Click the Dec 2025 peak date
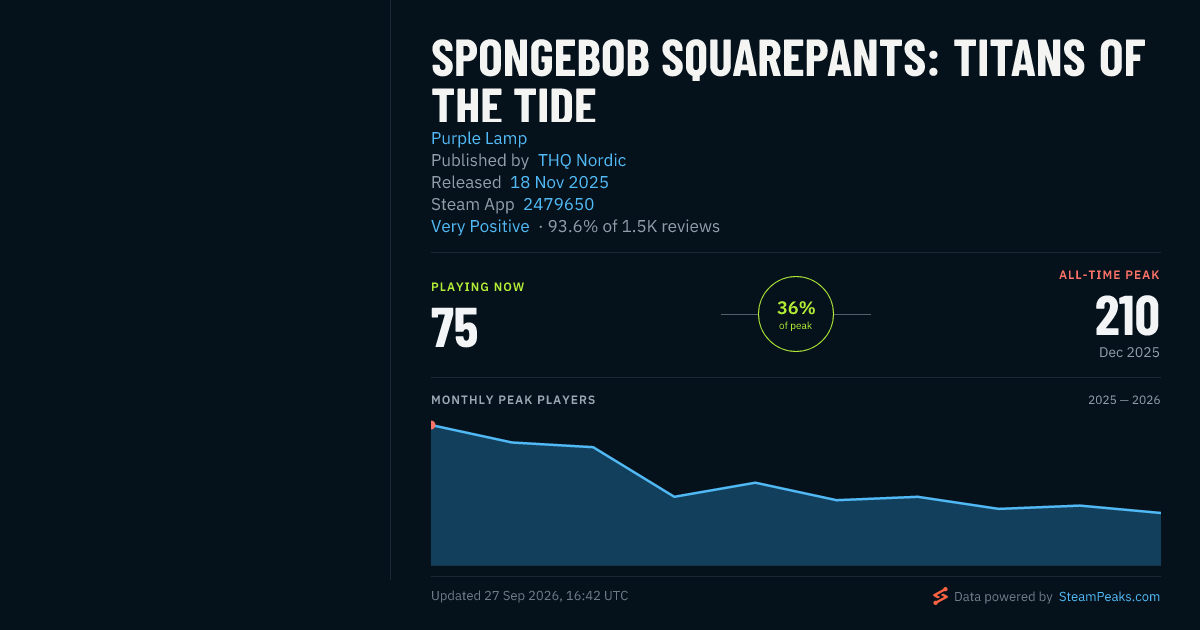 point(1129,352)
